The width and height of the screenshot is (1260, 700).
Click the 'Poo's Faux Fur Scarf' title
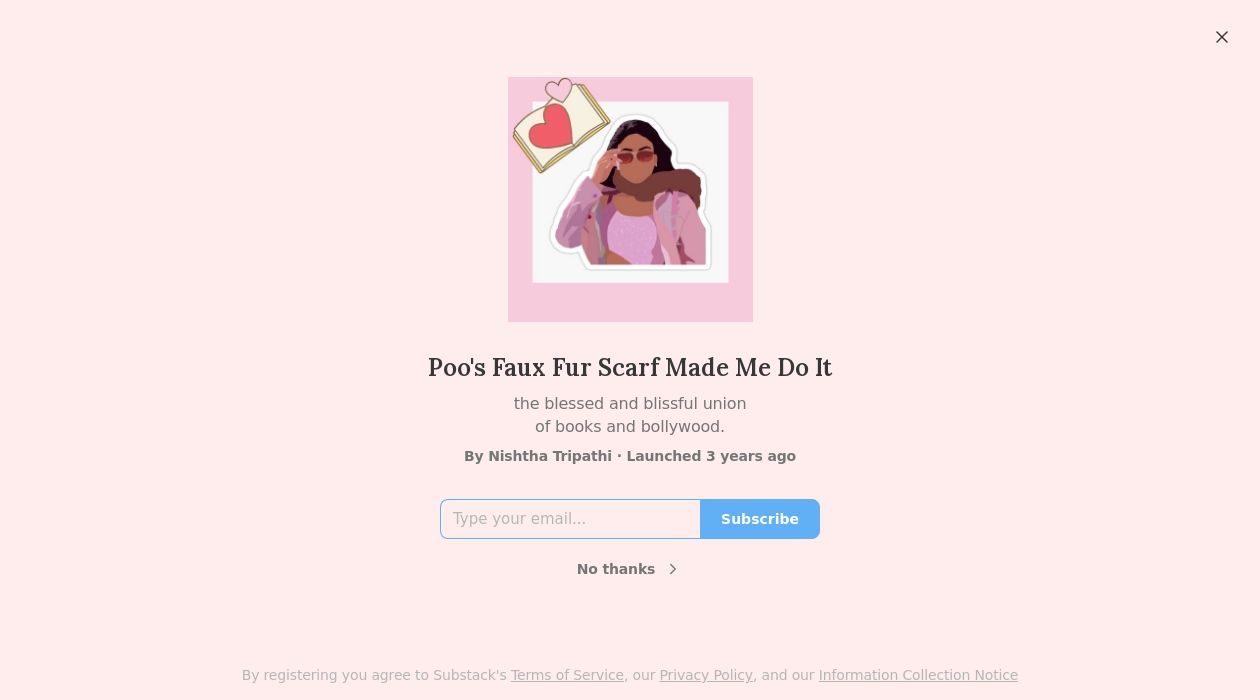(630, 368)
